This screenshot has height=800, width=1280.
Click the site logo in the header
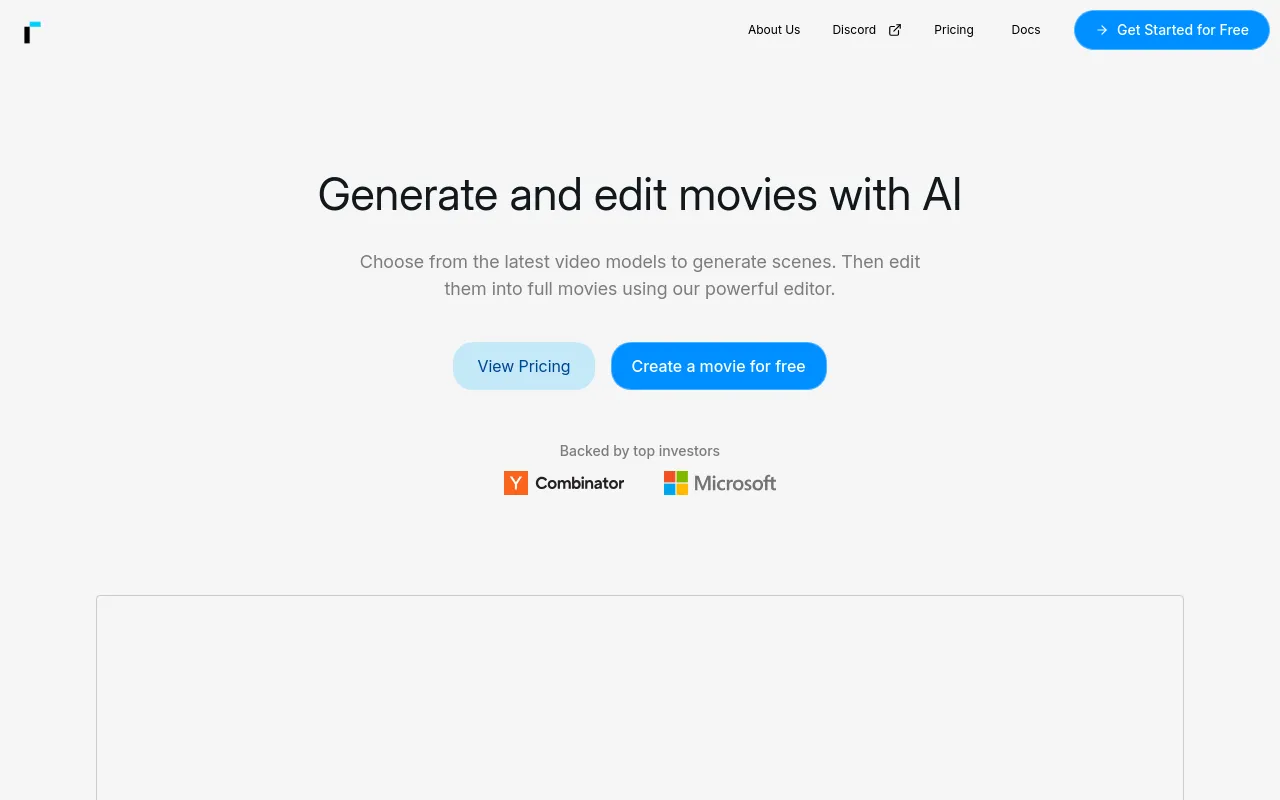pos(32,32)
